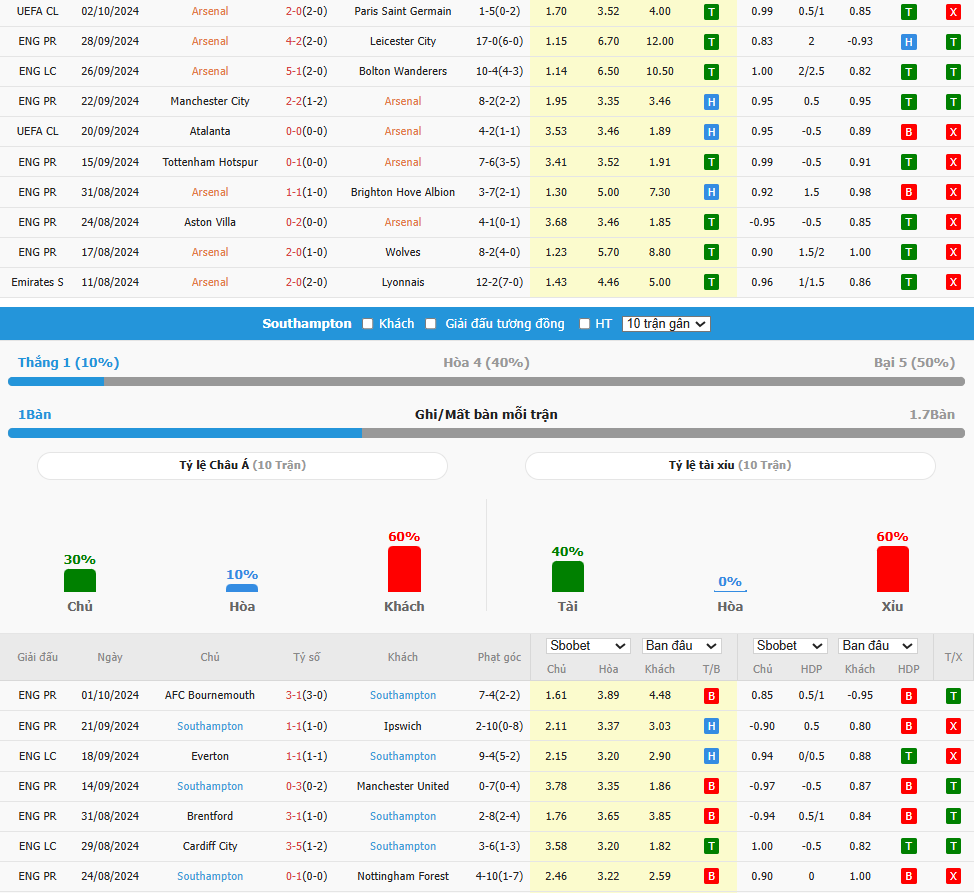Click the Phạt góc column header

(499, 657)
